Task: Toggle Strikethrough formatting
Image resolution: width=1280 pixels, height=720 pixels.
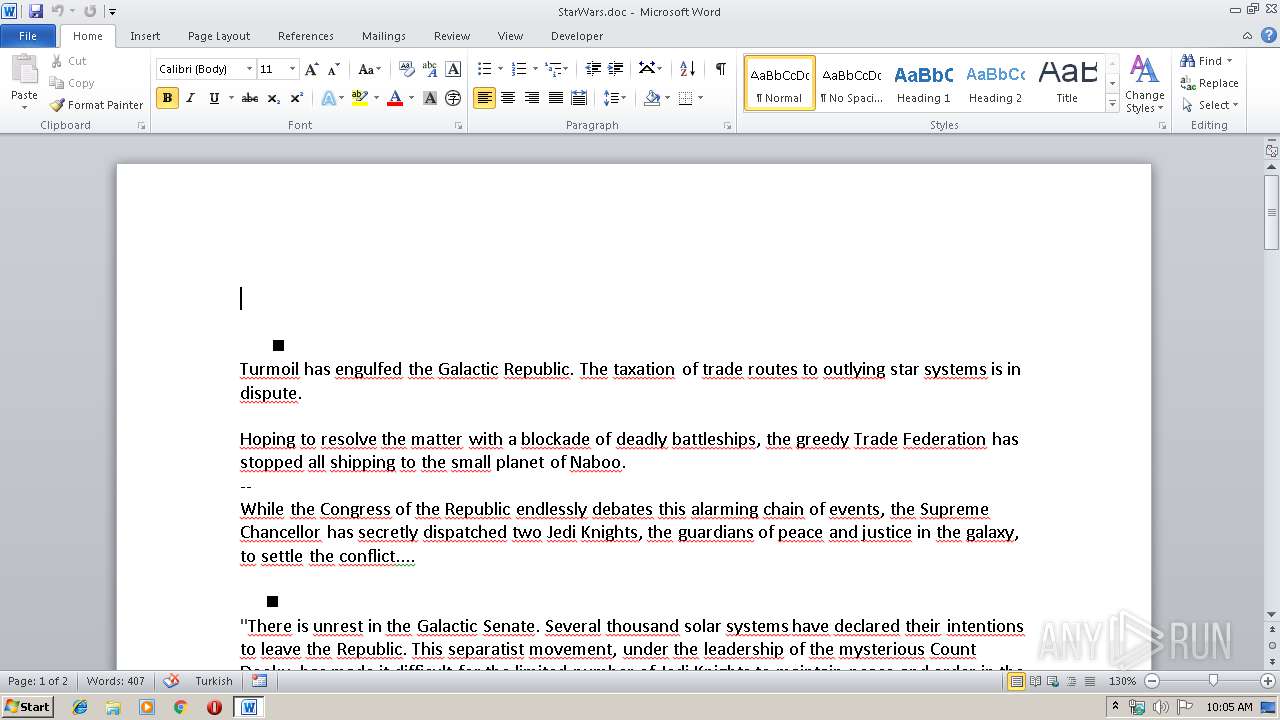Action: tap(250, 98)
